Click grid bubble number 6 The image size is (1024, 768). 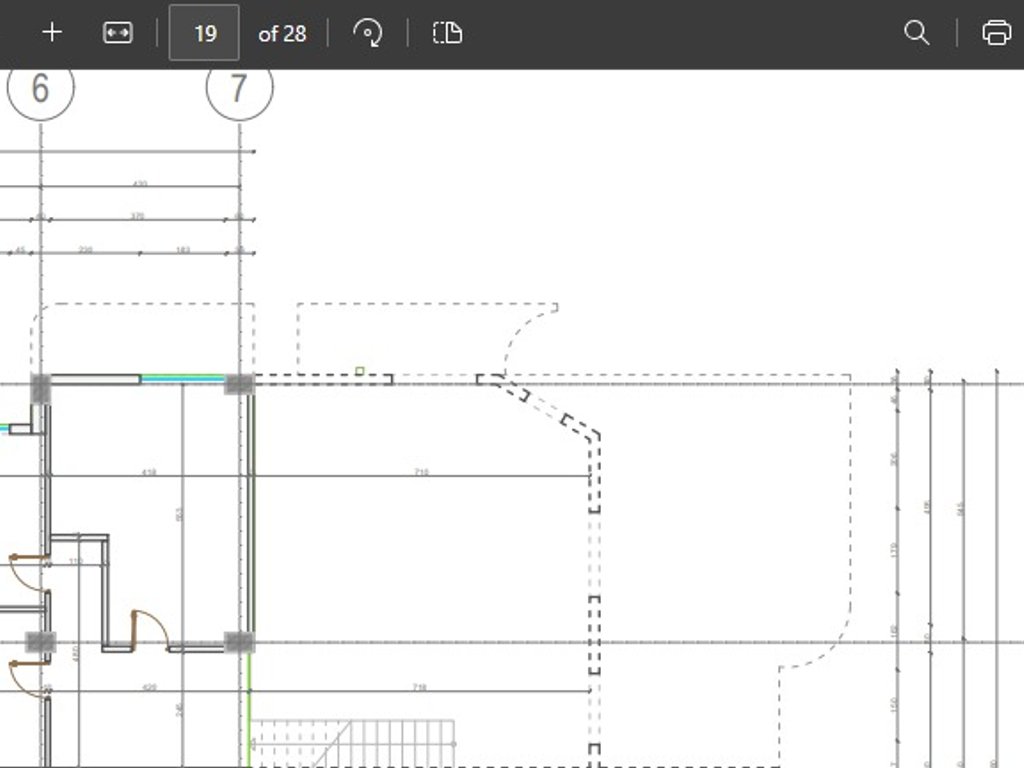pos(41,88)
